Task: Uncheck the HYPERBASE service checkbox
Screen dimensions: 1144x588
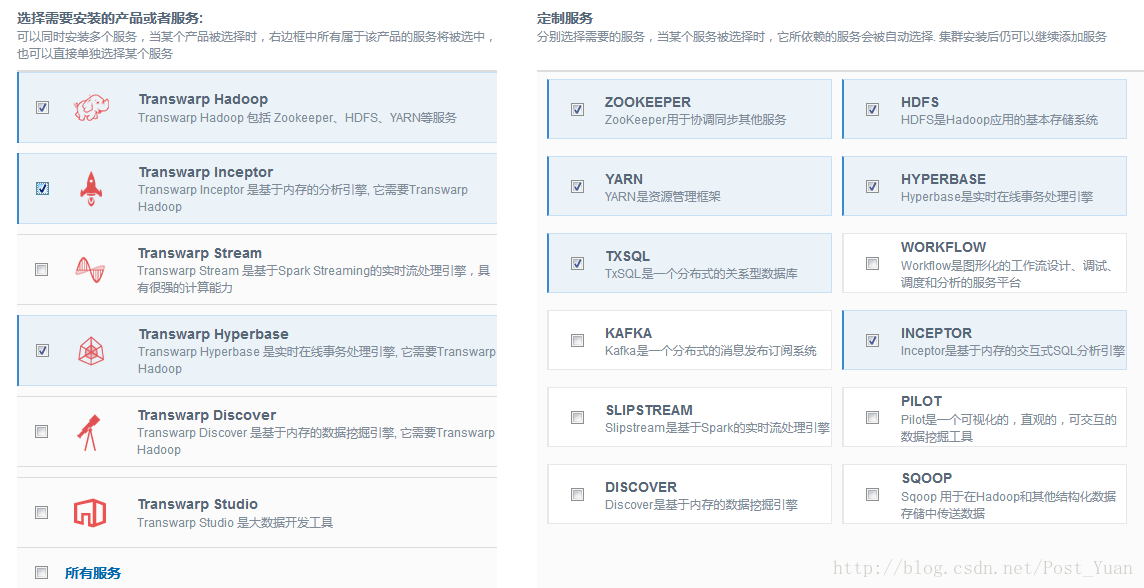Action: (x=872, y=186)
